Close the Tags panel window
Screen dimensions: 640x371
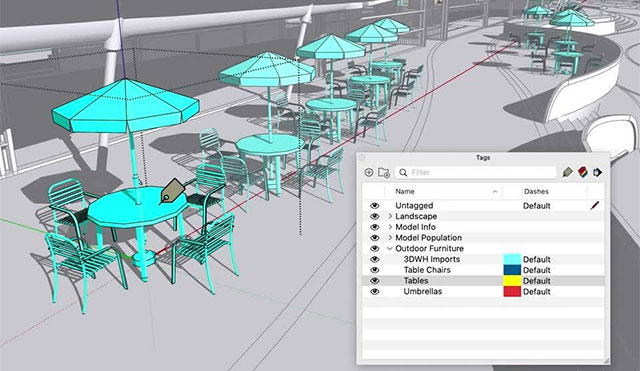click(362, 158)
